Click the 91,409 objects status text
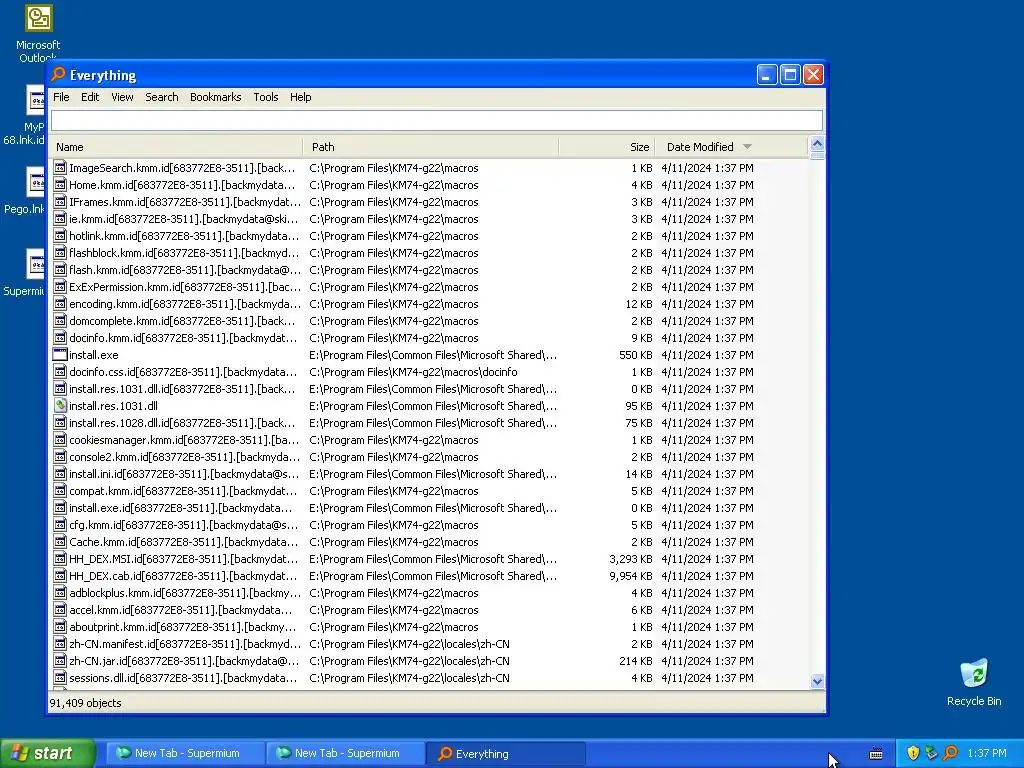 86,703
